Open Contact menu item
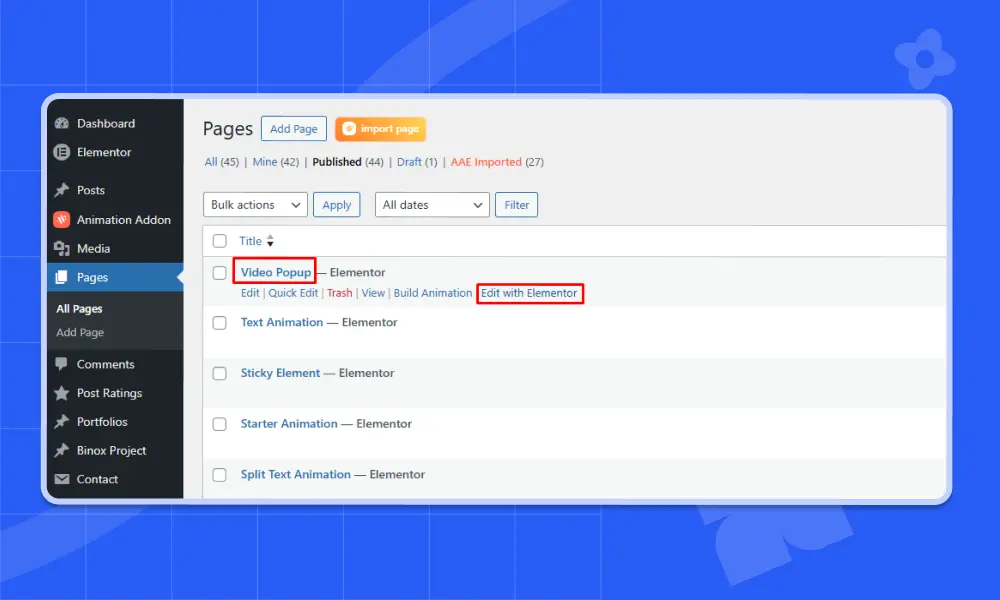1000x600 pixels. [98, 479]
